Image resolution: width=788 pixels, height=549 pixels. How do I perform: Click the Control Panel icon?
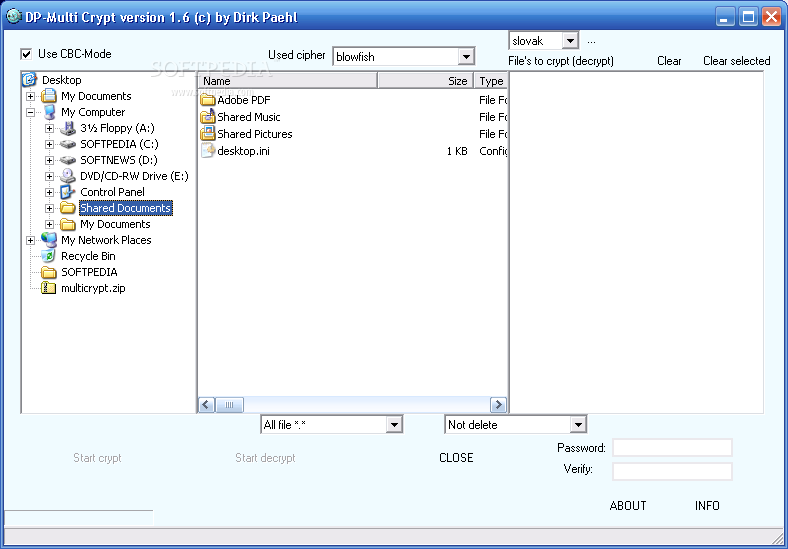coord(68,192)
